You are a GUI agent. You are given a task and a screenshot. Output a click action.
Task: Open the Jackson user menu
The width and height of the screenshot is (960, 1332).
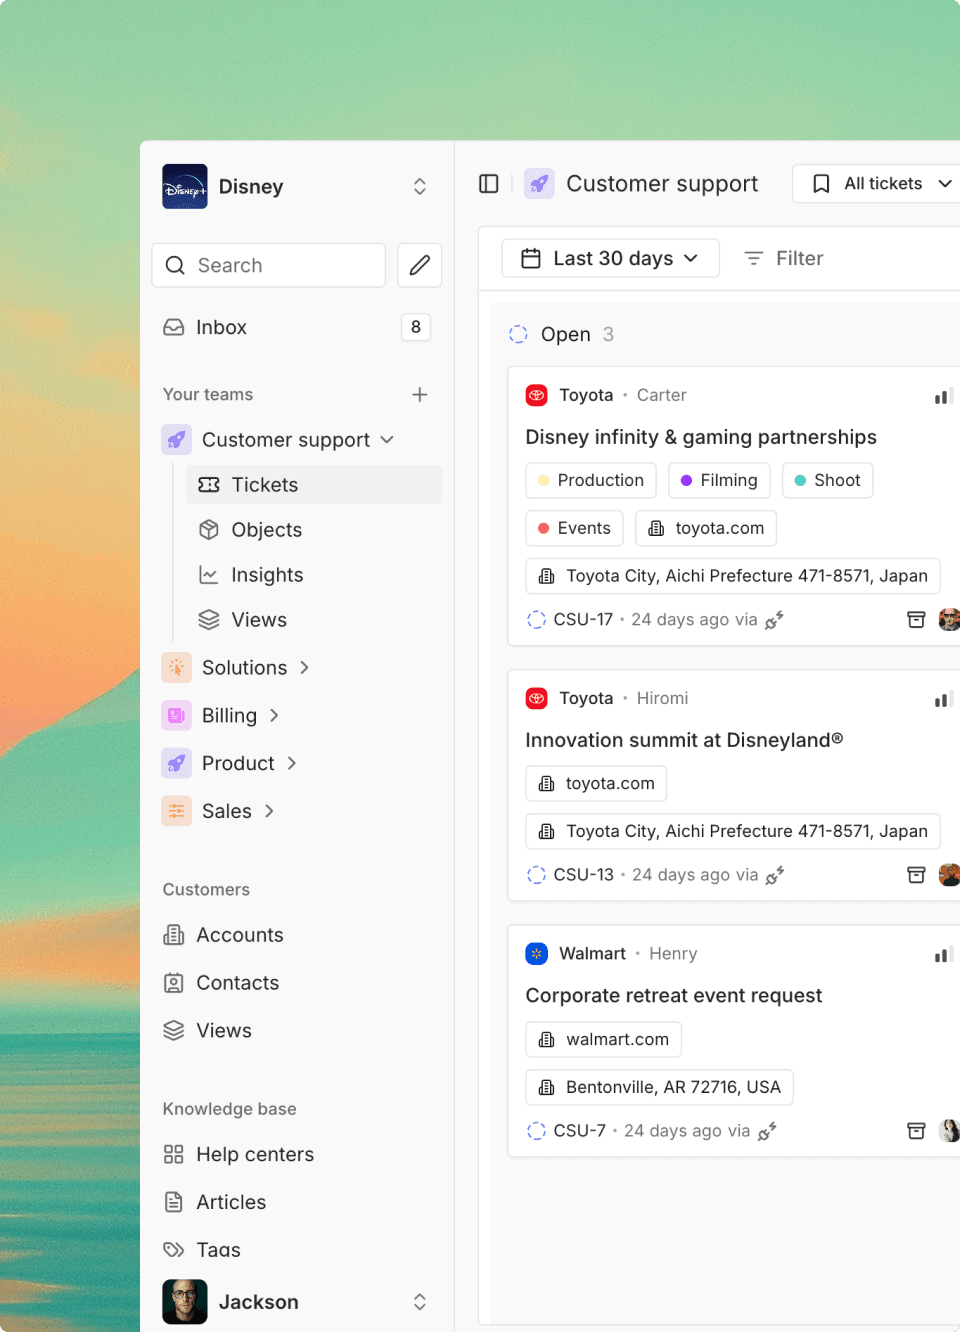(296, 1302)
